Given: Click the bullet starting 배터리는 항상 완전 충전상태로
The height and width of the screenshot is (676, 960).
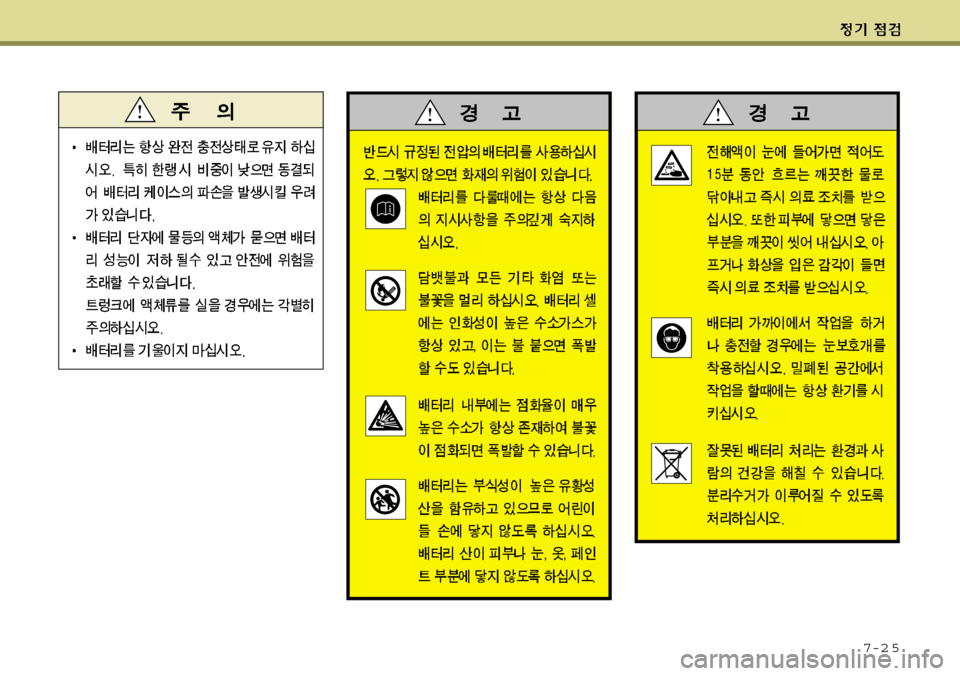Looking at the screenshot, I should pos(193,181).
